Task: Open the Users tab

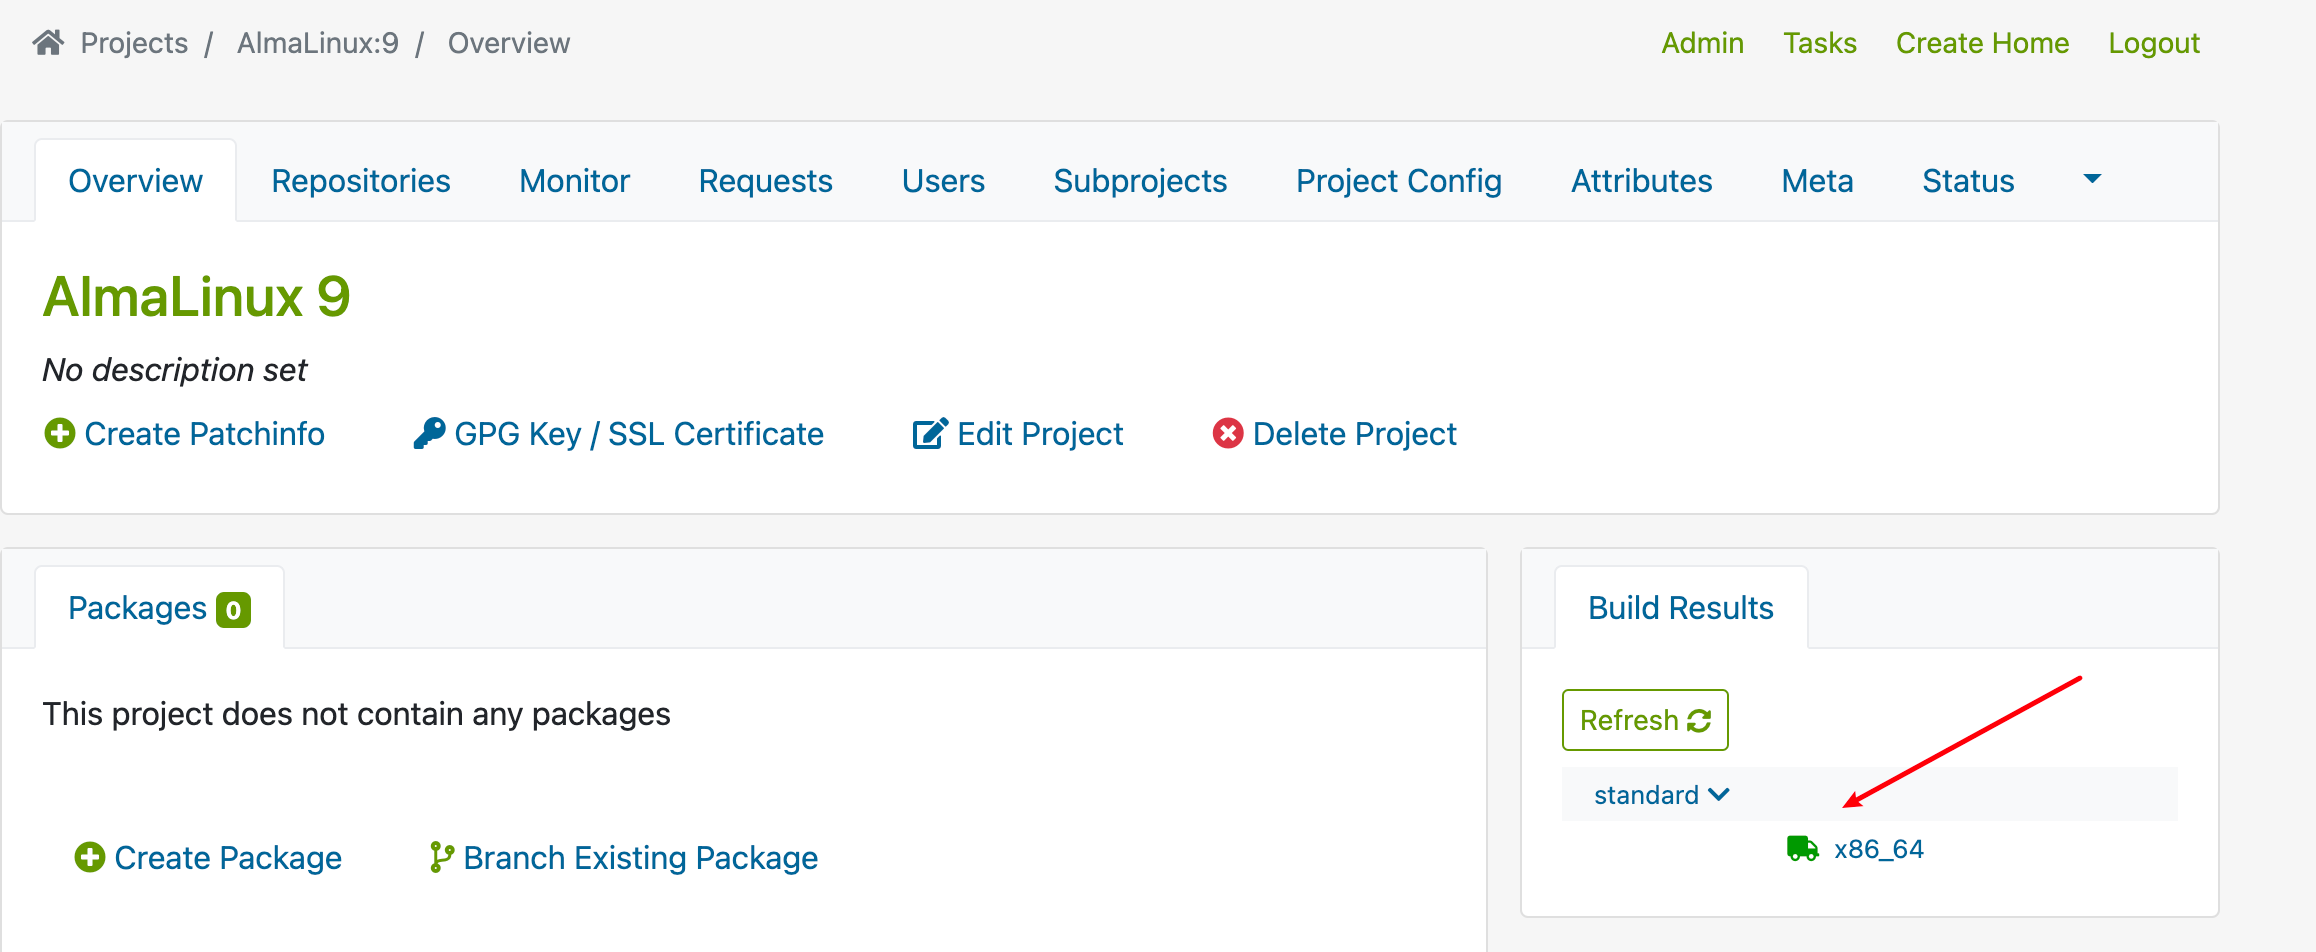Action: coord(943,181)
